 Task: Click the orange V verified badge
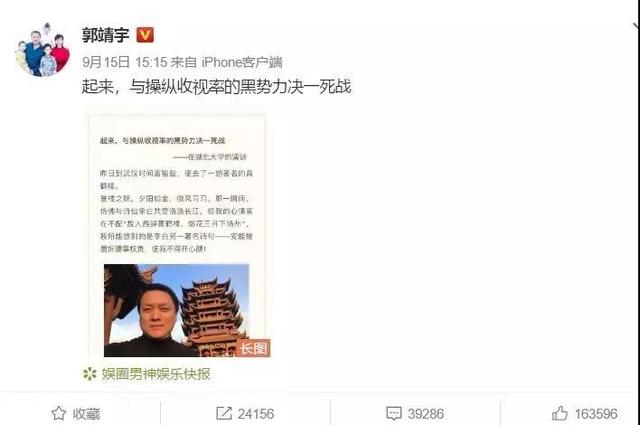click(x=145, y=35)
